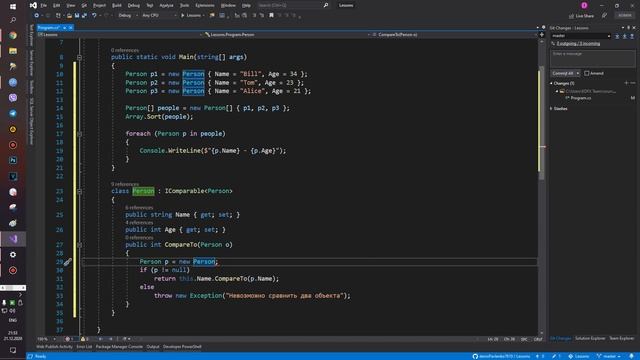Screen dimensions: 640x360
Task: Collapse the Main method outlining region
Action: pos(80,58)
